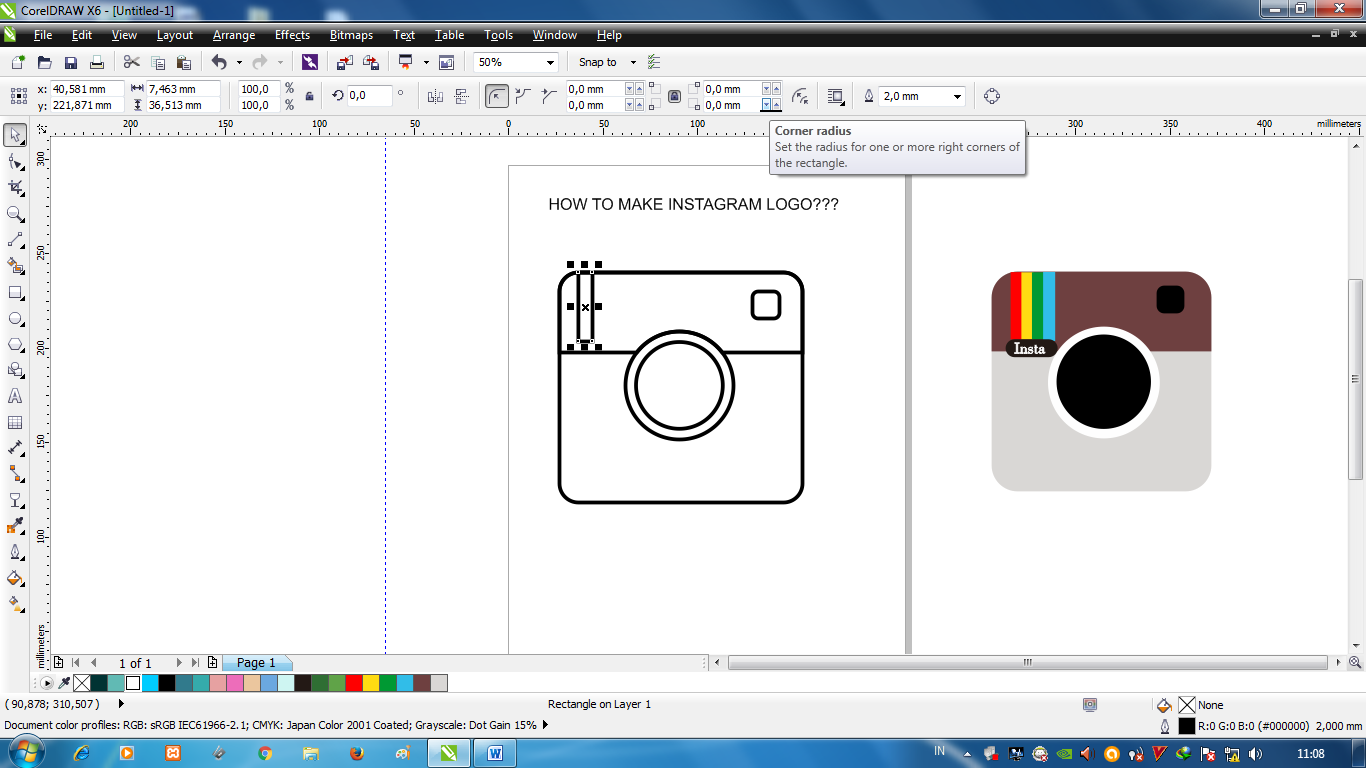Open the Effects menu
Screen dimensions: 1366x768
292,35
